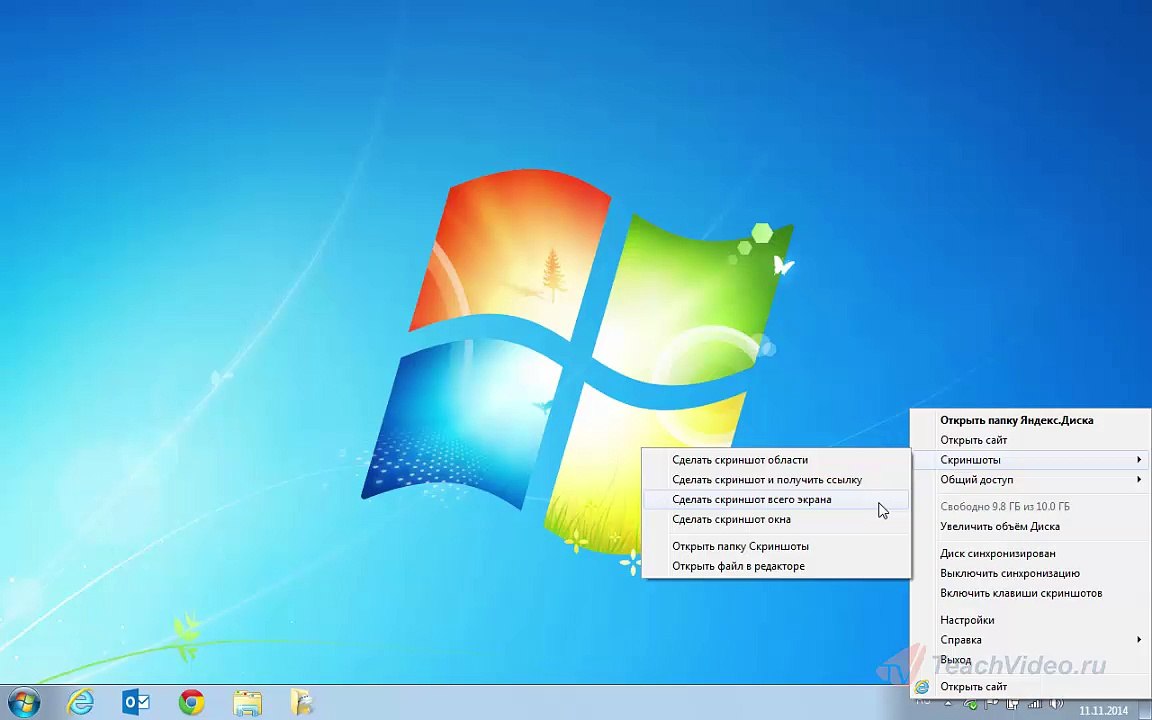The width and height of the screenshot is (1152, 720).
Task: Toggle Включить клавиши скриншотов
Action: click(x=1030, y=594)
